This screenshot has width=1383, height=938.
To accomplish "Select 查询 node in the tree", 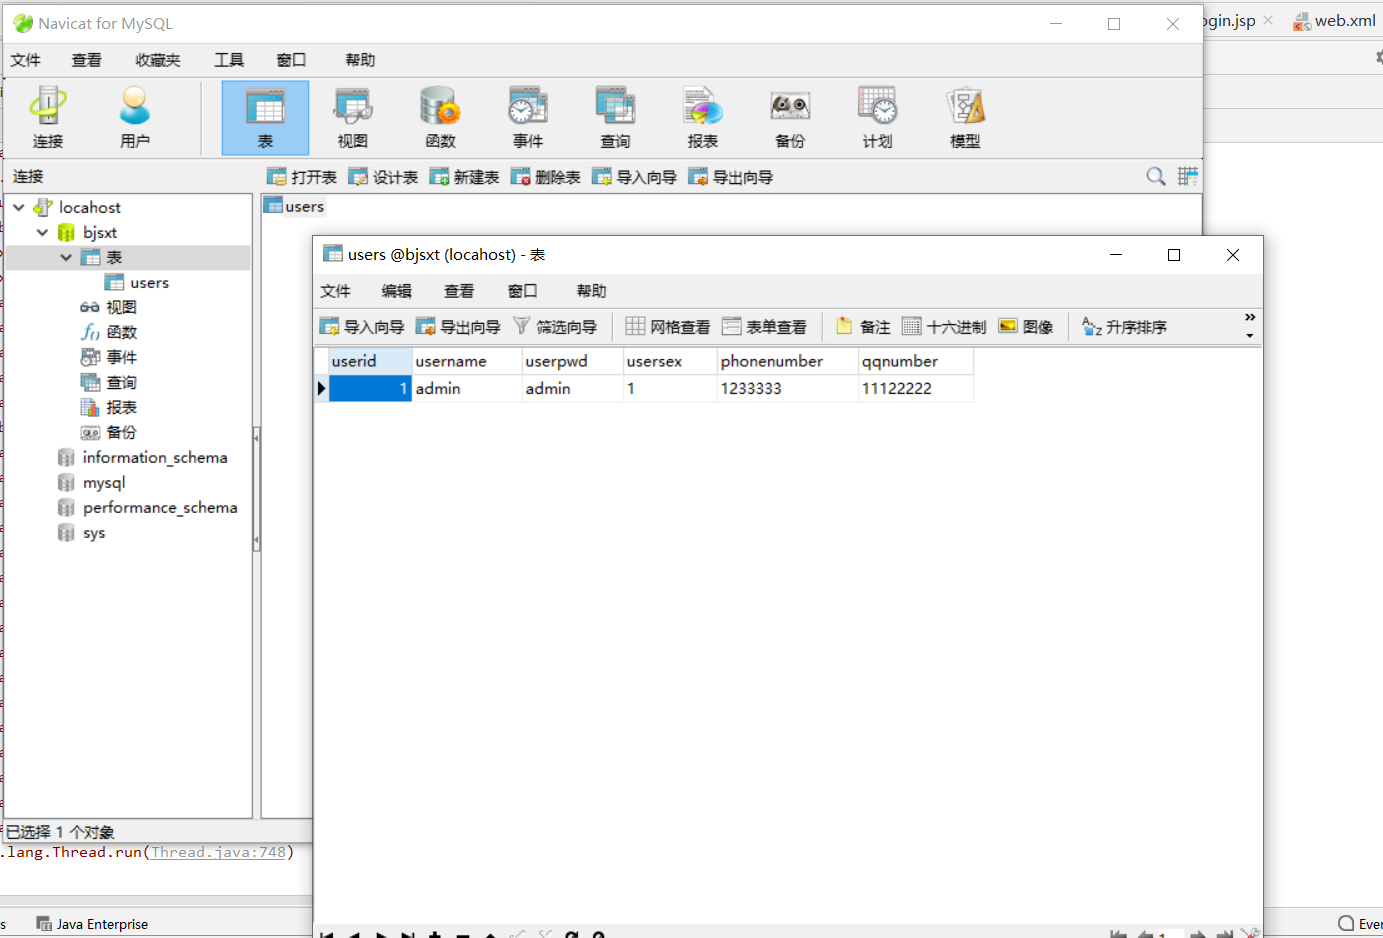I will 109,382.
